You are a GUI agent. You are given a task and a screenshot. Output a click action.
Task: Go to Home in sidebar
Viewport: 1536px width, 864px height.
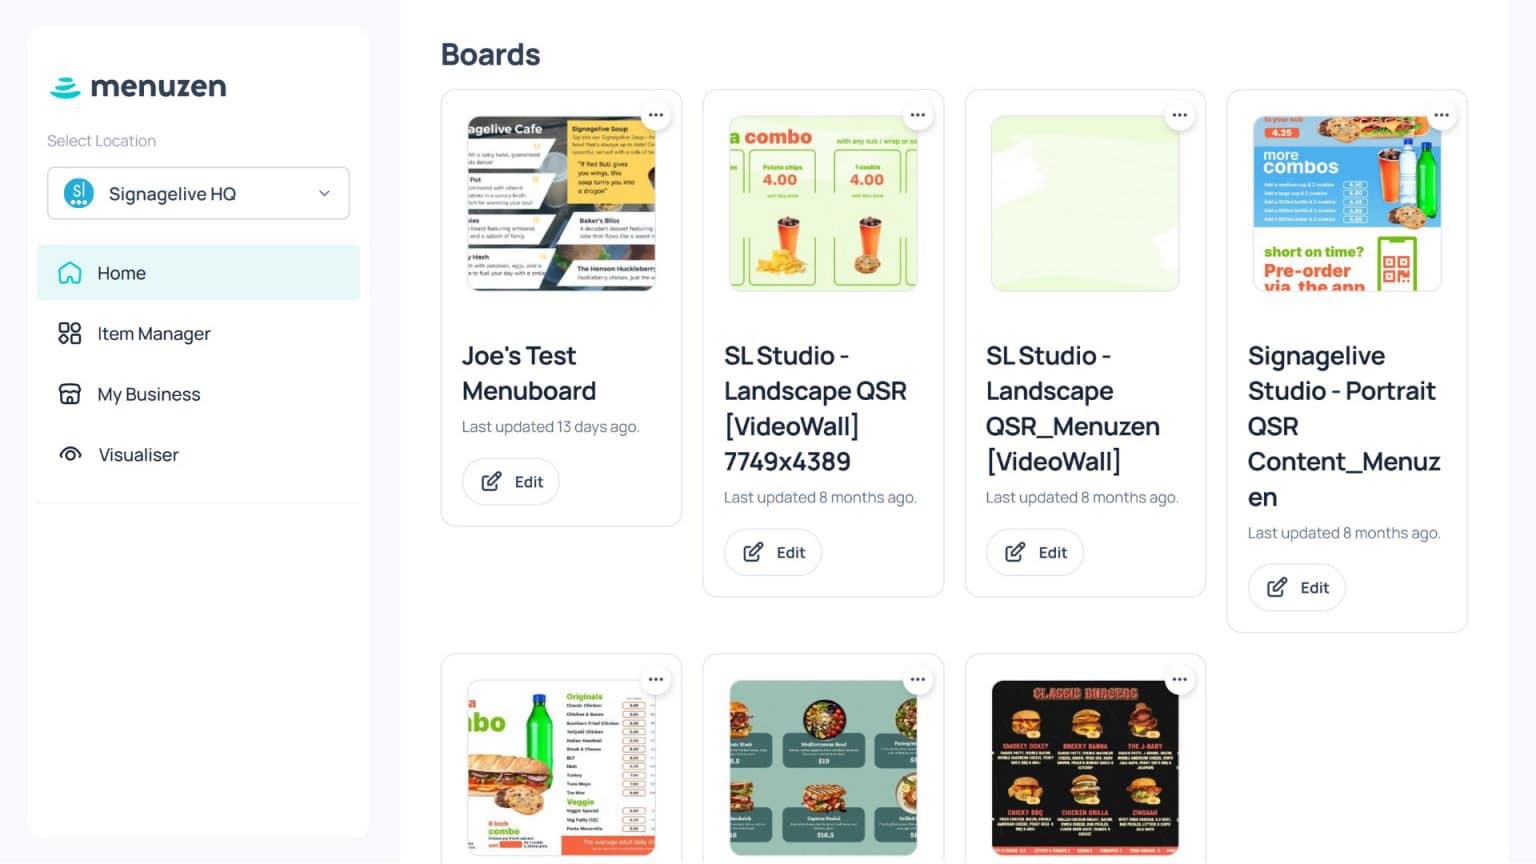(198, 273)
